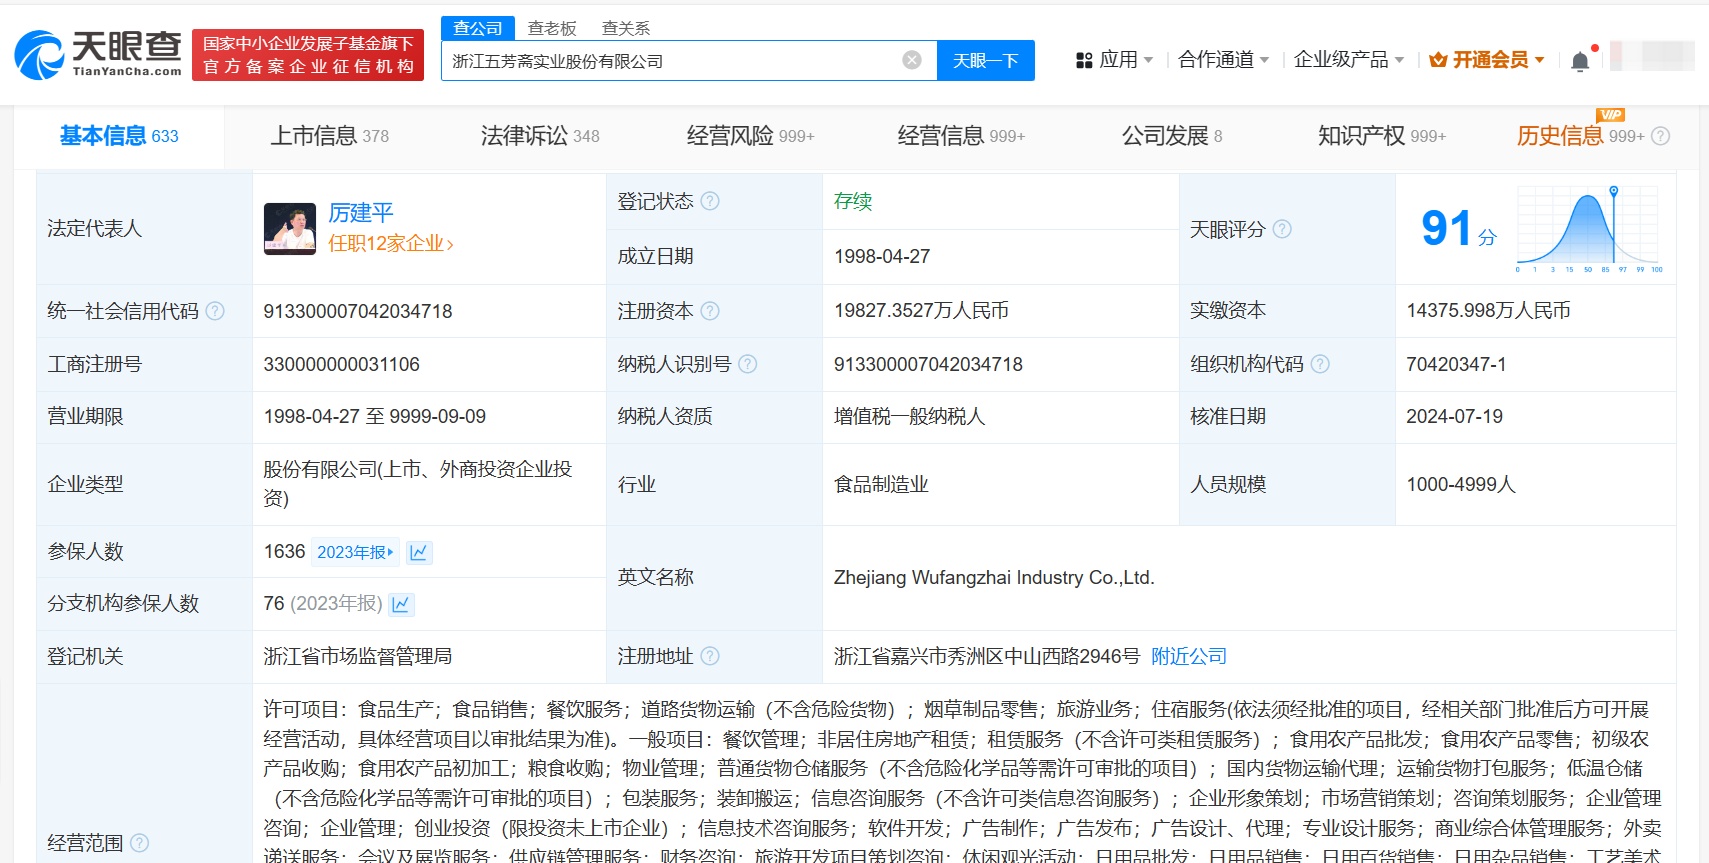This screenshot has height=863, width=1709.
Task: Open 附近公司 link
Action: click(1188, 656)
